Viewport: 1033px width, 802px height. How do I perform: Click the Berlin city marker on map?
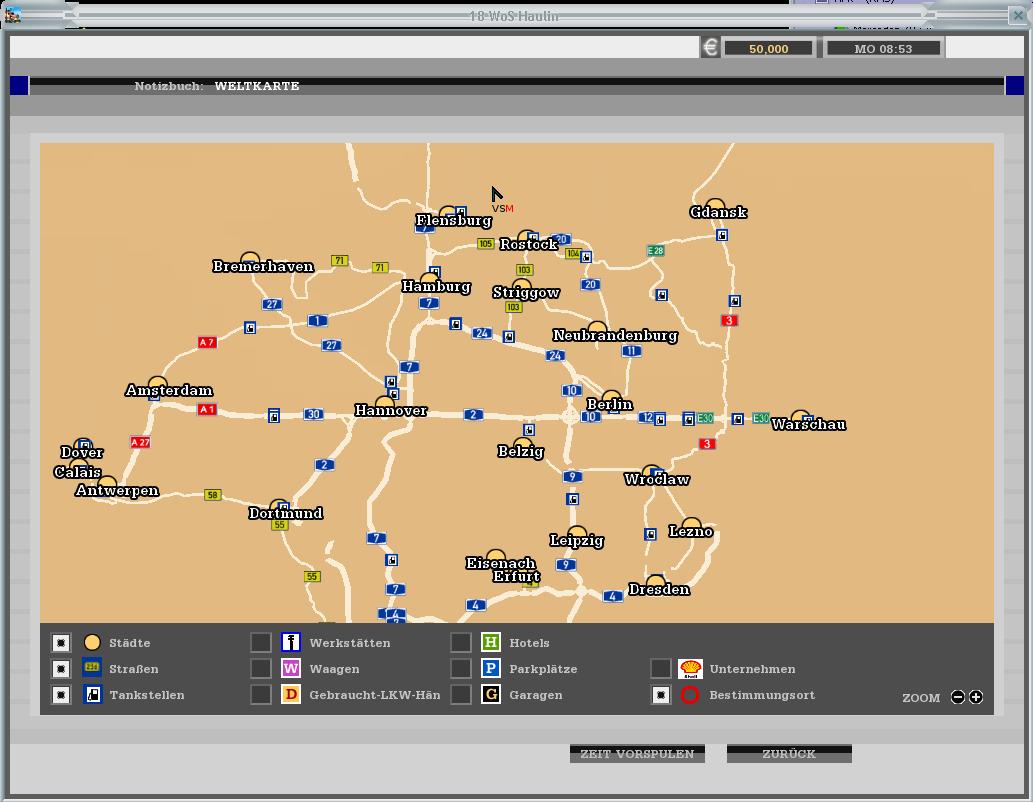click(611, 398)
